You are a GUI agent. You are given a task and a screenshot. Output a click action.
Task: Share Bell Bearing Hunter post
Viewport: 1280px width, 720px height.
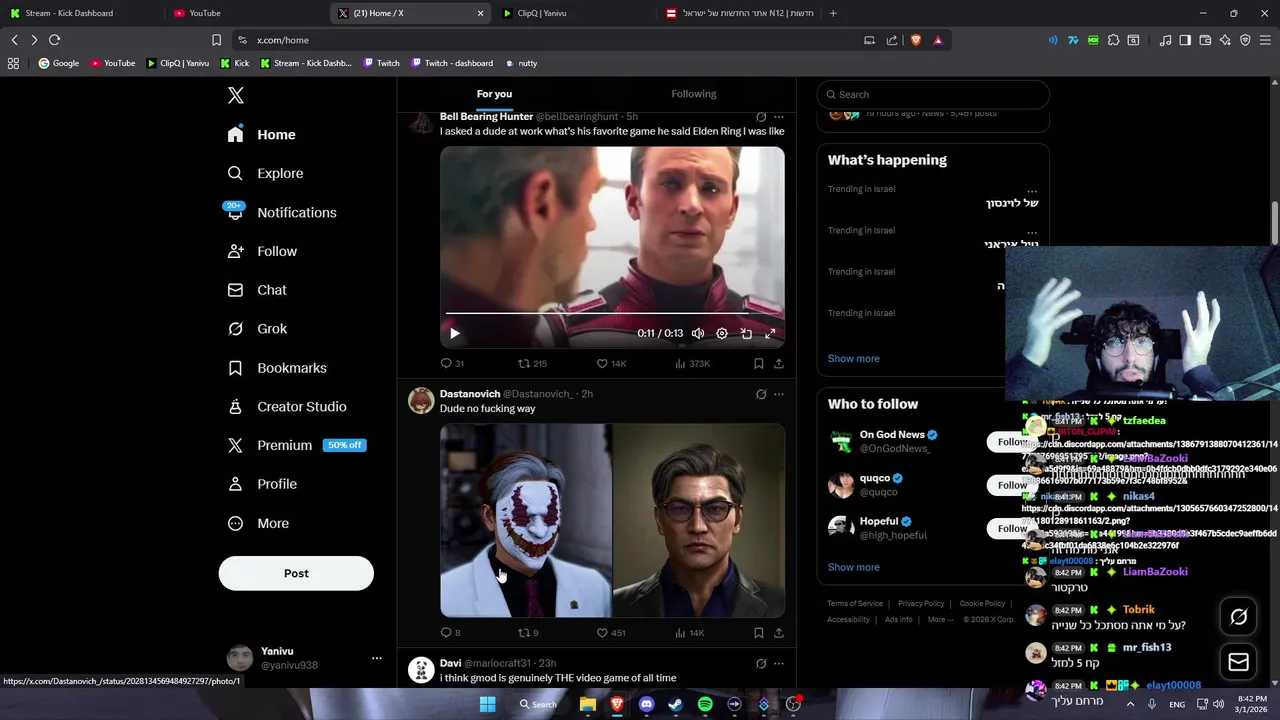779,364
